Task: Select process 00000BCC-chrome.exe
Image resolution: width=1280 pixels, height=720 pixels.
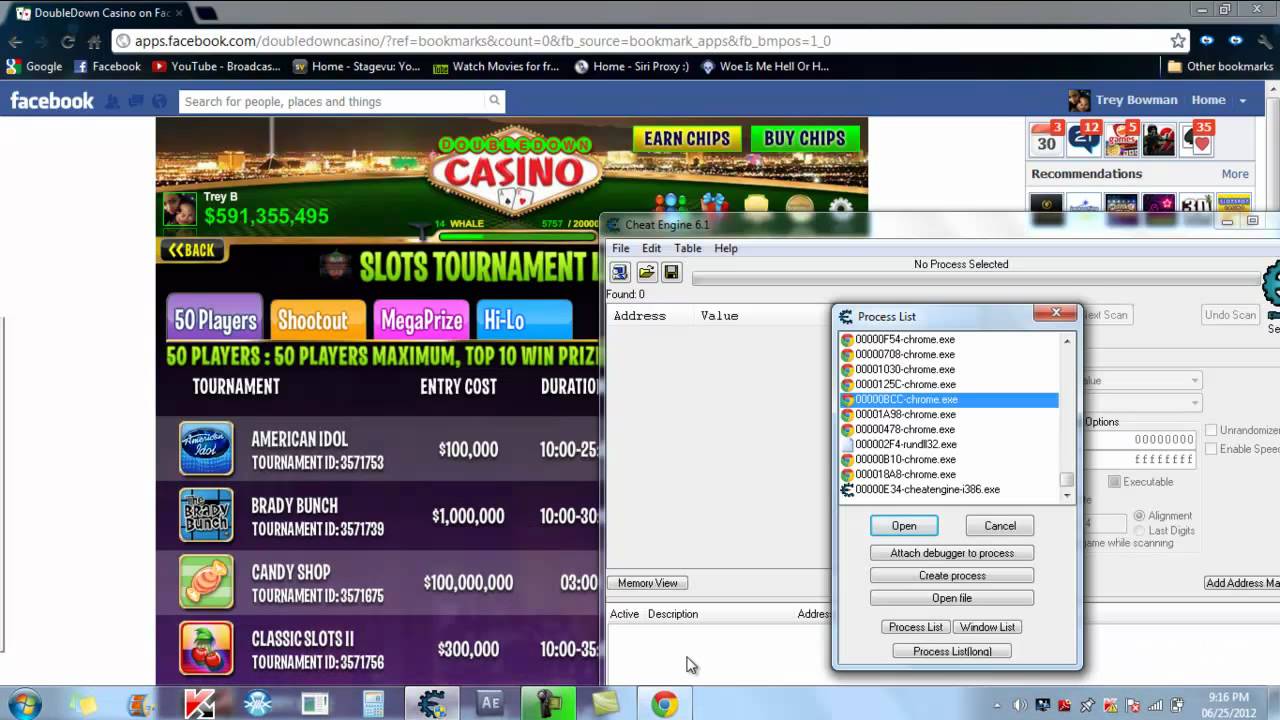Action: click(948, 399)
